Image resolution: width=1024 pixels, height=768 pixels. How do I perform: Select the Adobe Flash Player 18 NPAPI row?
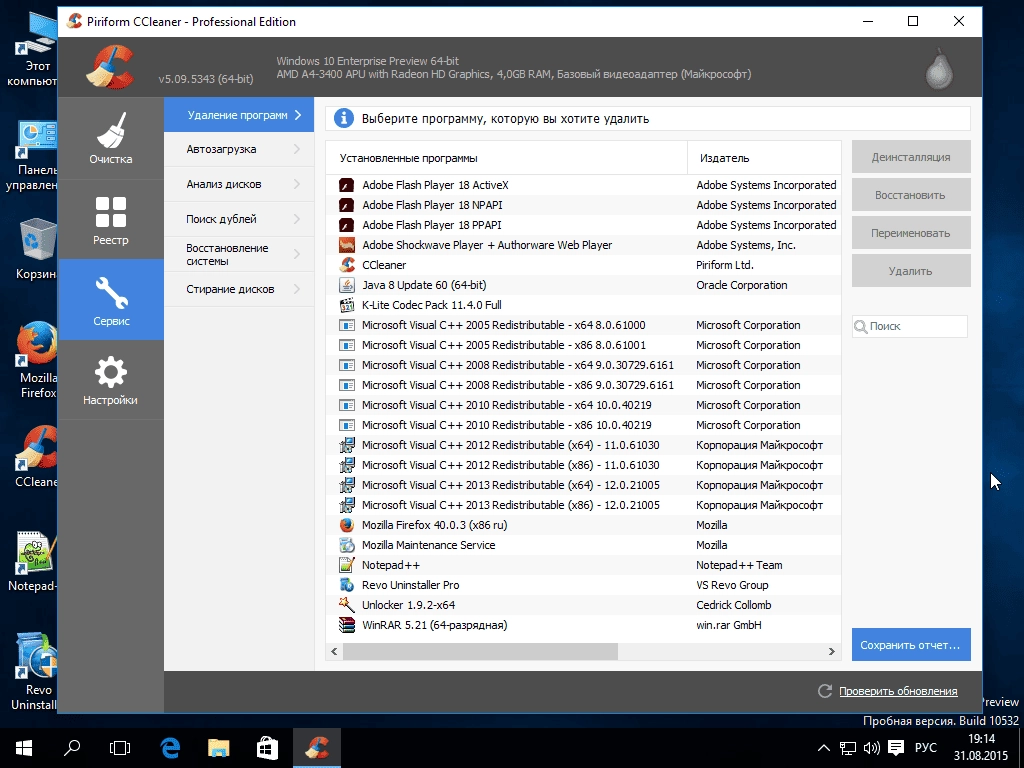[x=583, y=205]
